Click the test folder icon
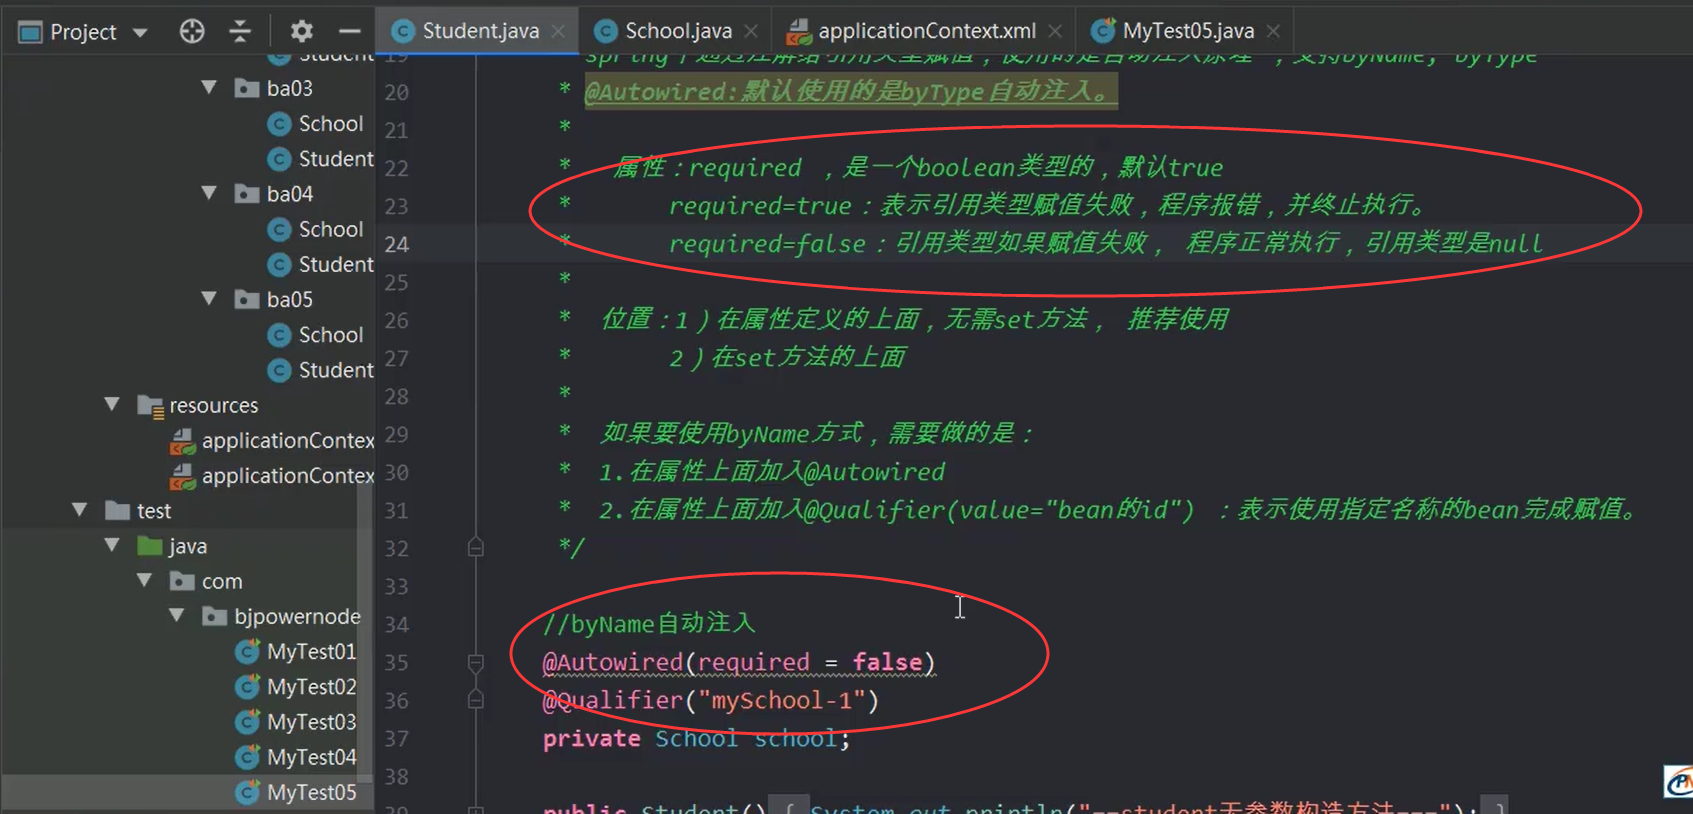Screen dimensions: 1693x814 click(x=118, y=511)
